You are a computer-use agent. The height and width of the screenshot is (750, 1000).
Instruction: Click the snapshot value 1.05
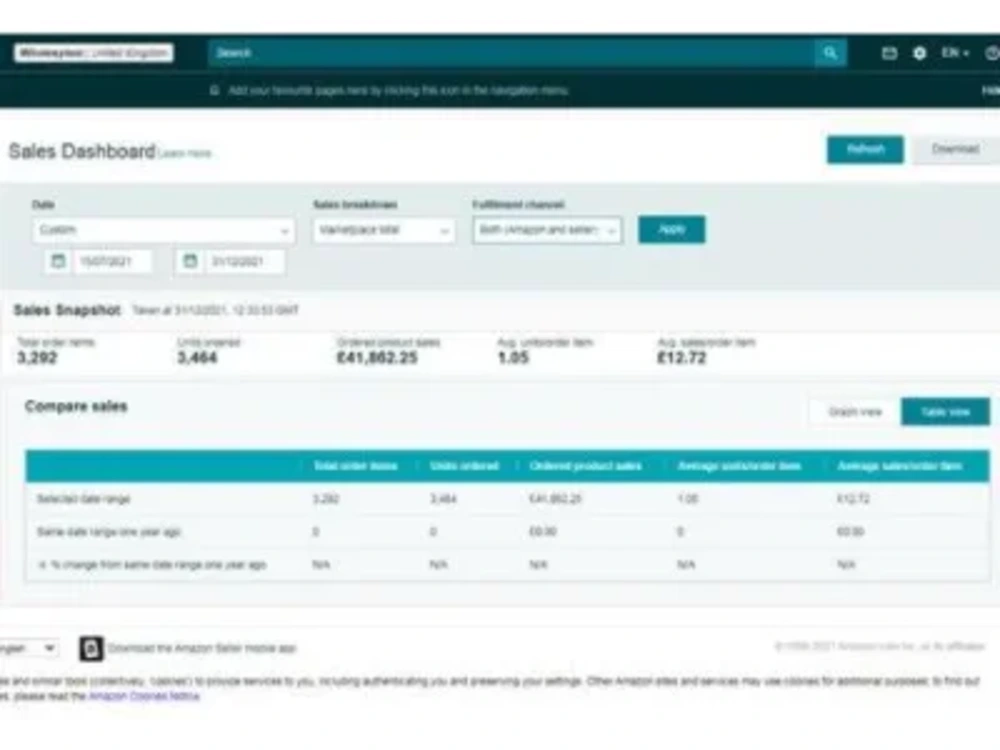tap(513, 358)
